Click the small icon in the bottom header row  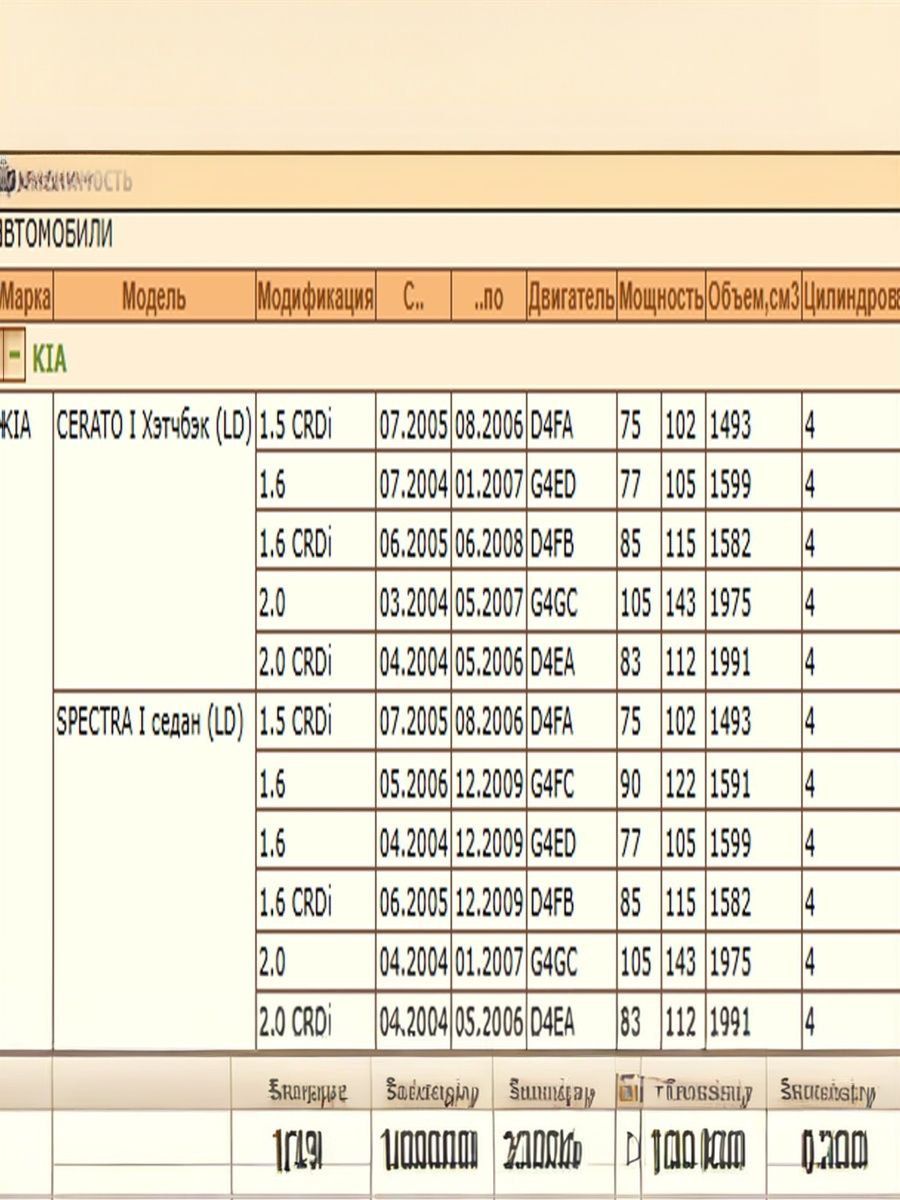(628, 1090)
